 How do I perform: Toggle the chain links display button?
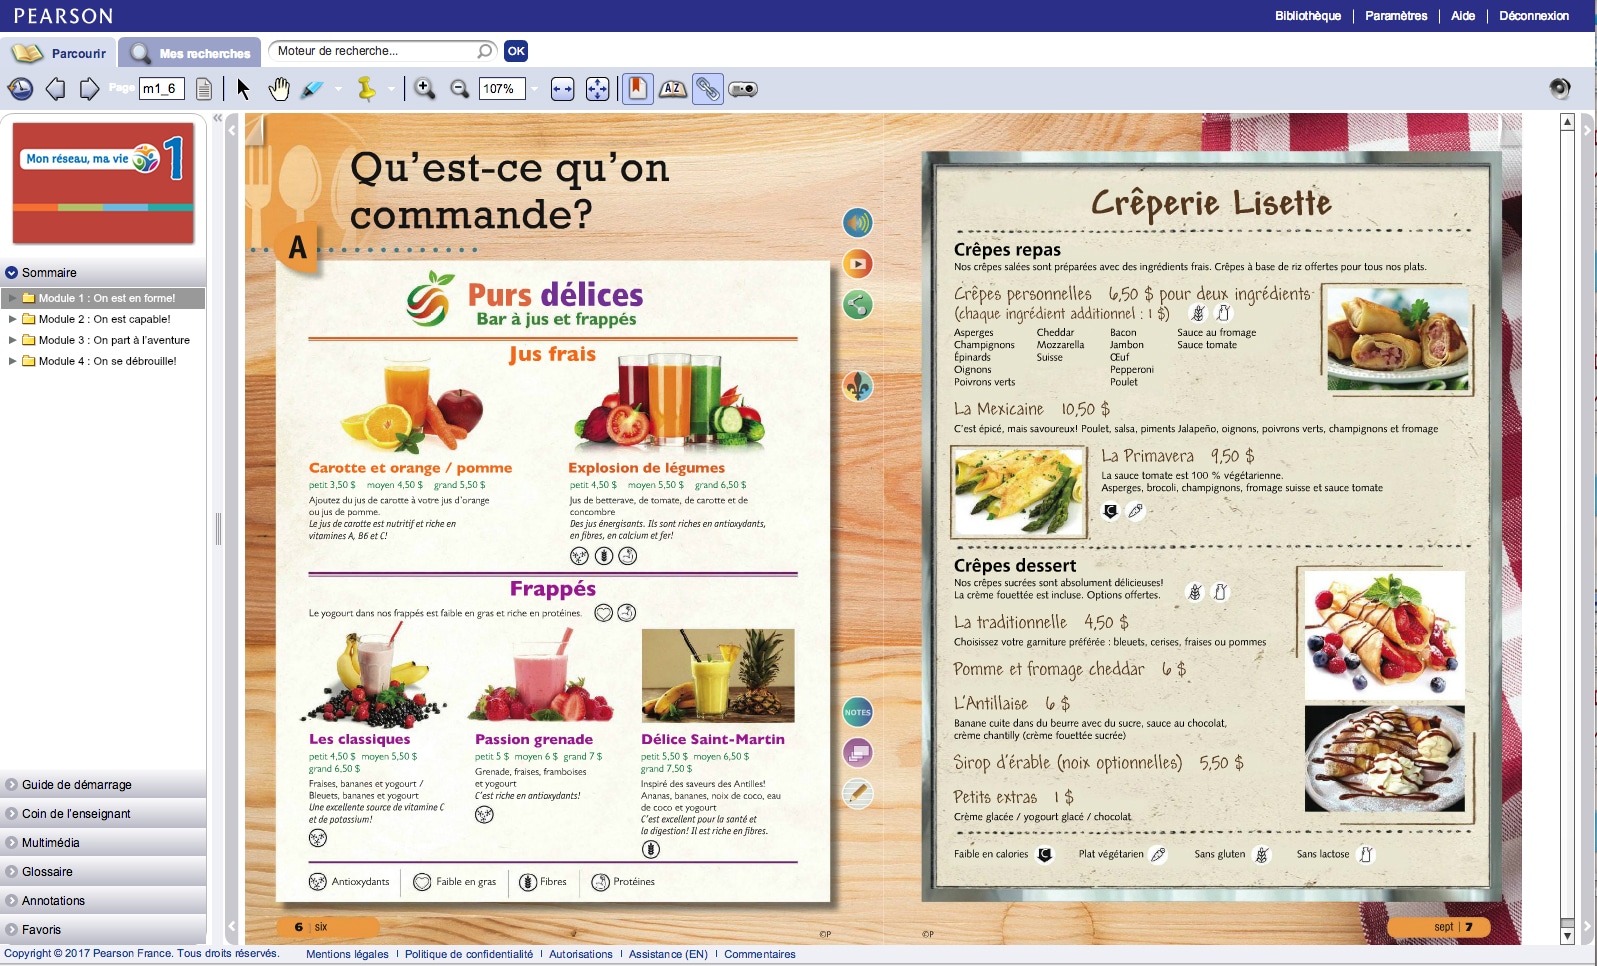(708, 89)
